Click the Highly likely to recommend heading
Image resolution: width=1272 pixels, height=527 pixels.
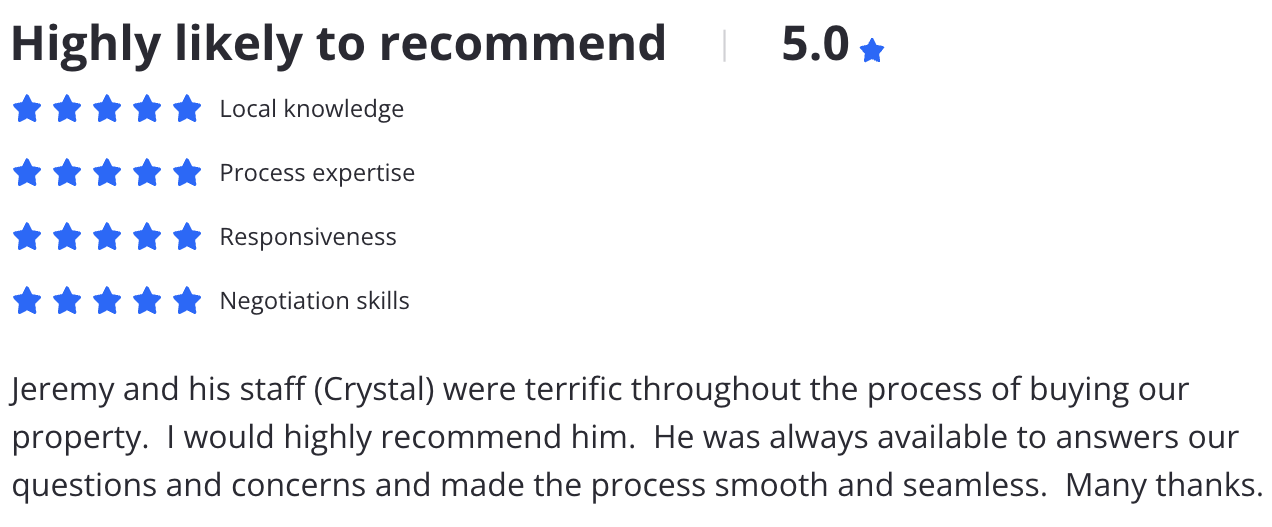pos(338,44)
